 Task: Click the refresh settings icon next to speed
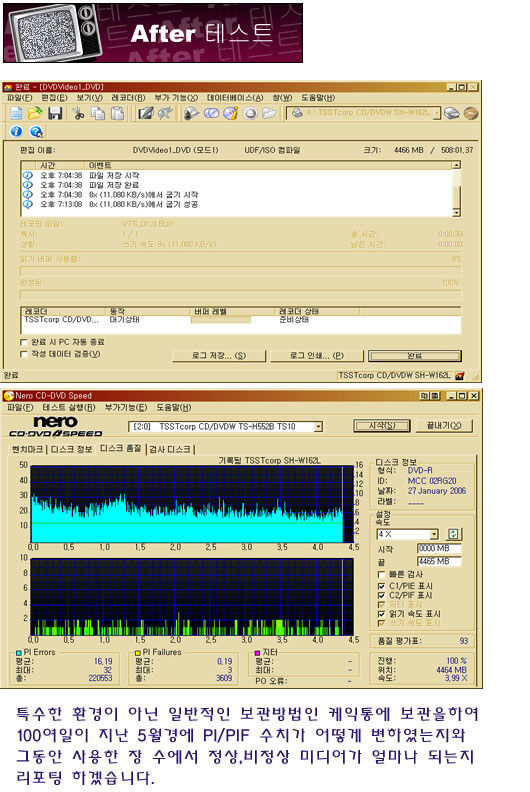pyautogui.click(x=453, y=534)
